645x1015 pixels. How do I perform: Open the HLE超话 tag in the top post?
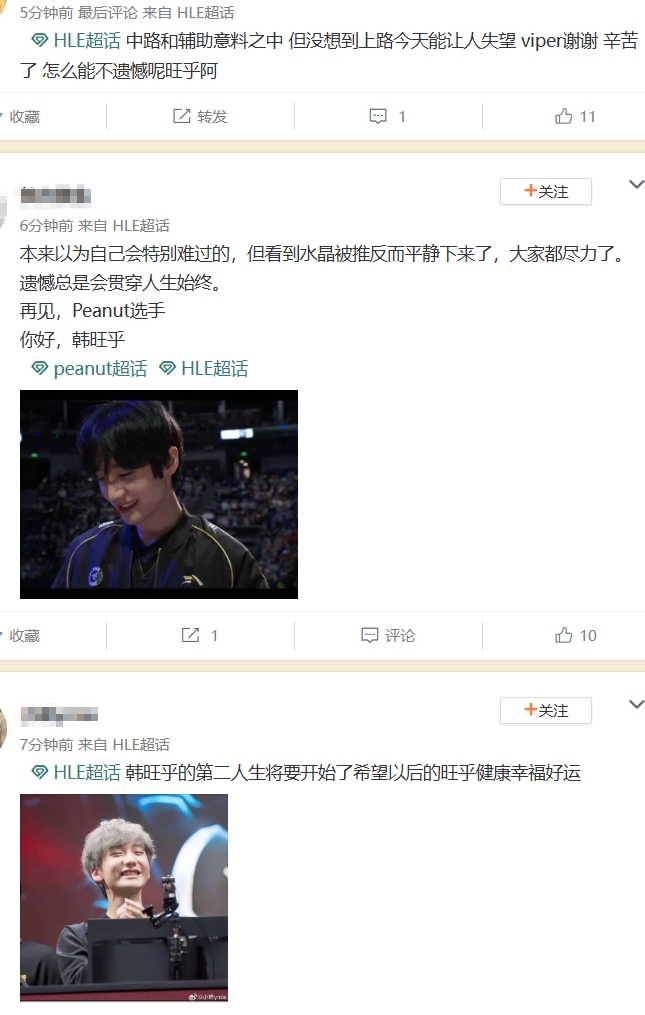tap(87, 41)
